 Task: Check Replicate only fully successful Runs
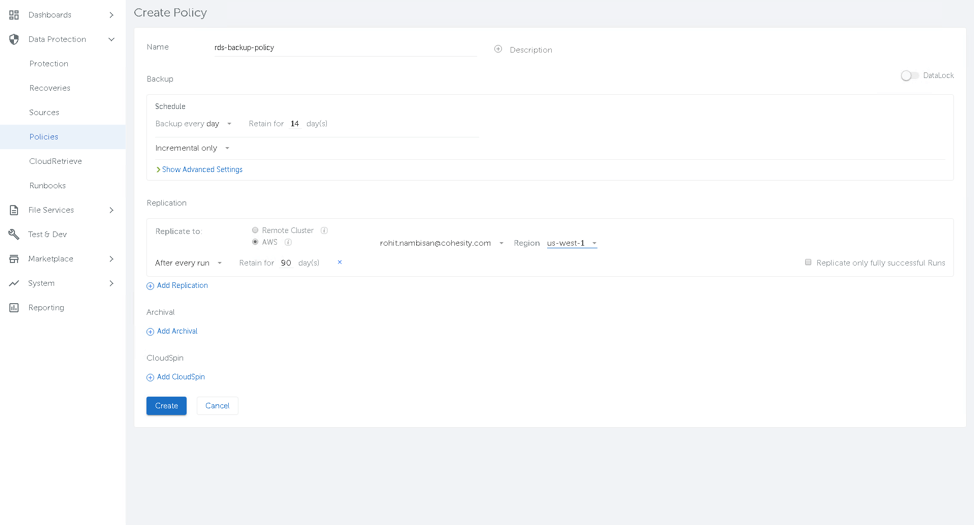(808, 263)
